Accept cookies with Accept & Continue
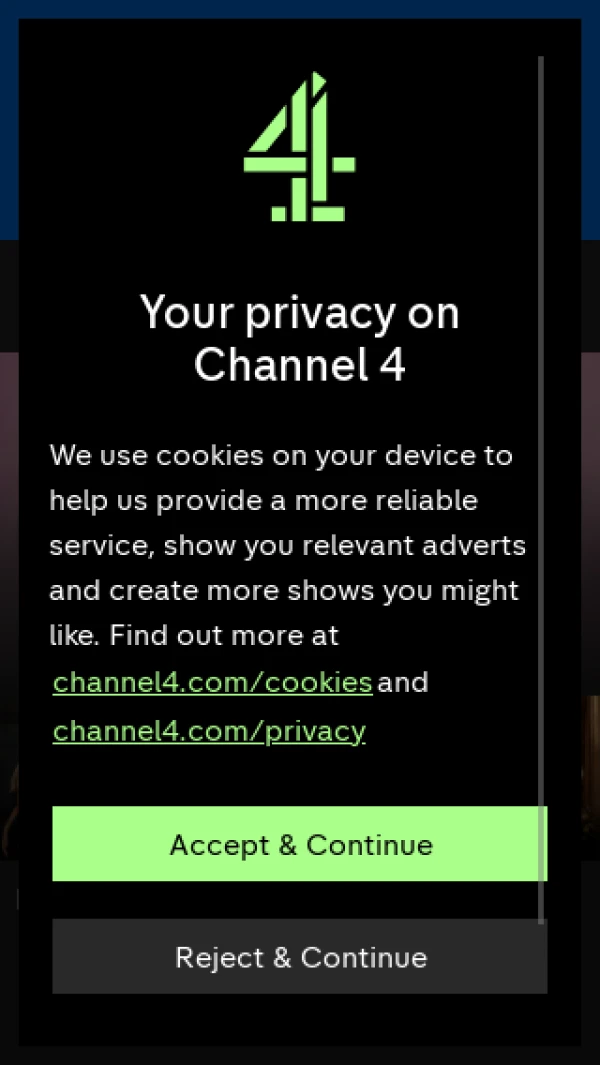Image resolution: width=600 pixels, height=1065 pixels. (300, 844)
